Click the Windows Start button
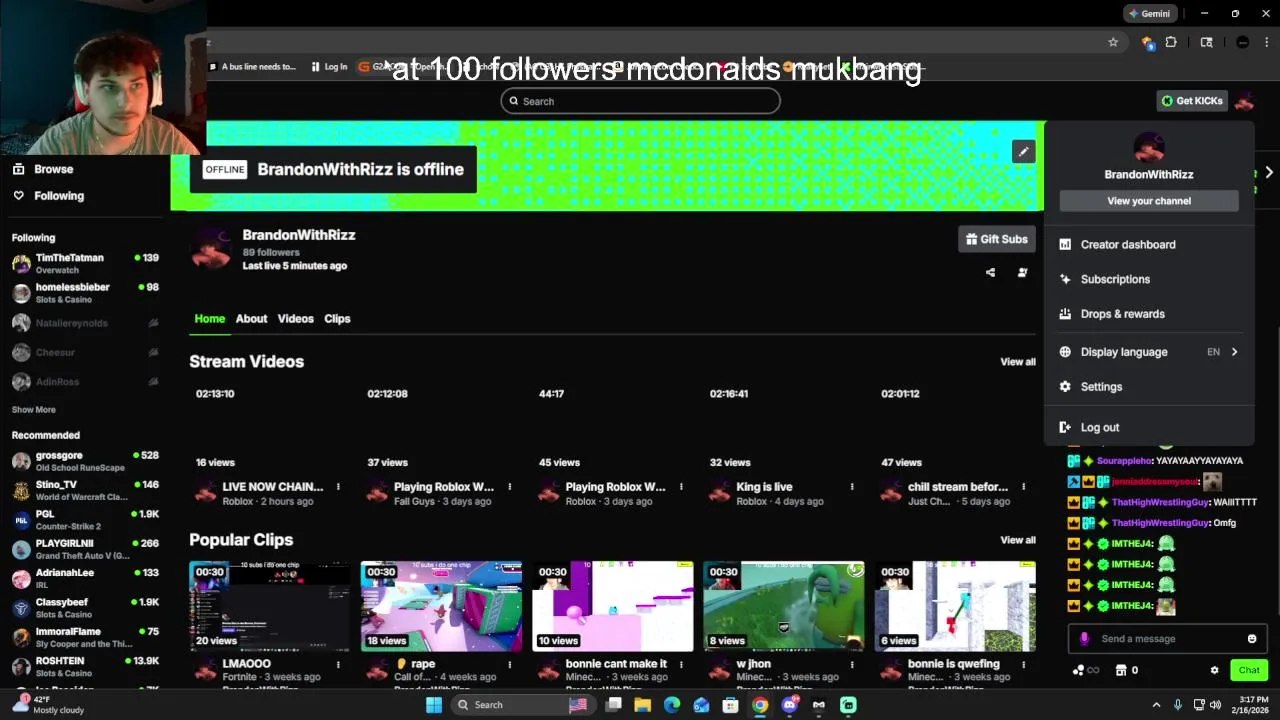1280x720 pixels. pos(434,705)
